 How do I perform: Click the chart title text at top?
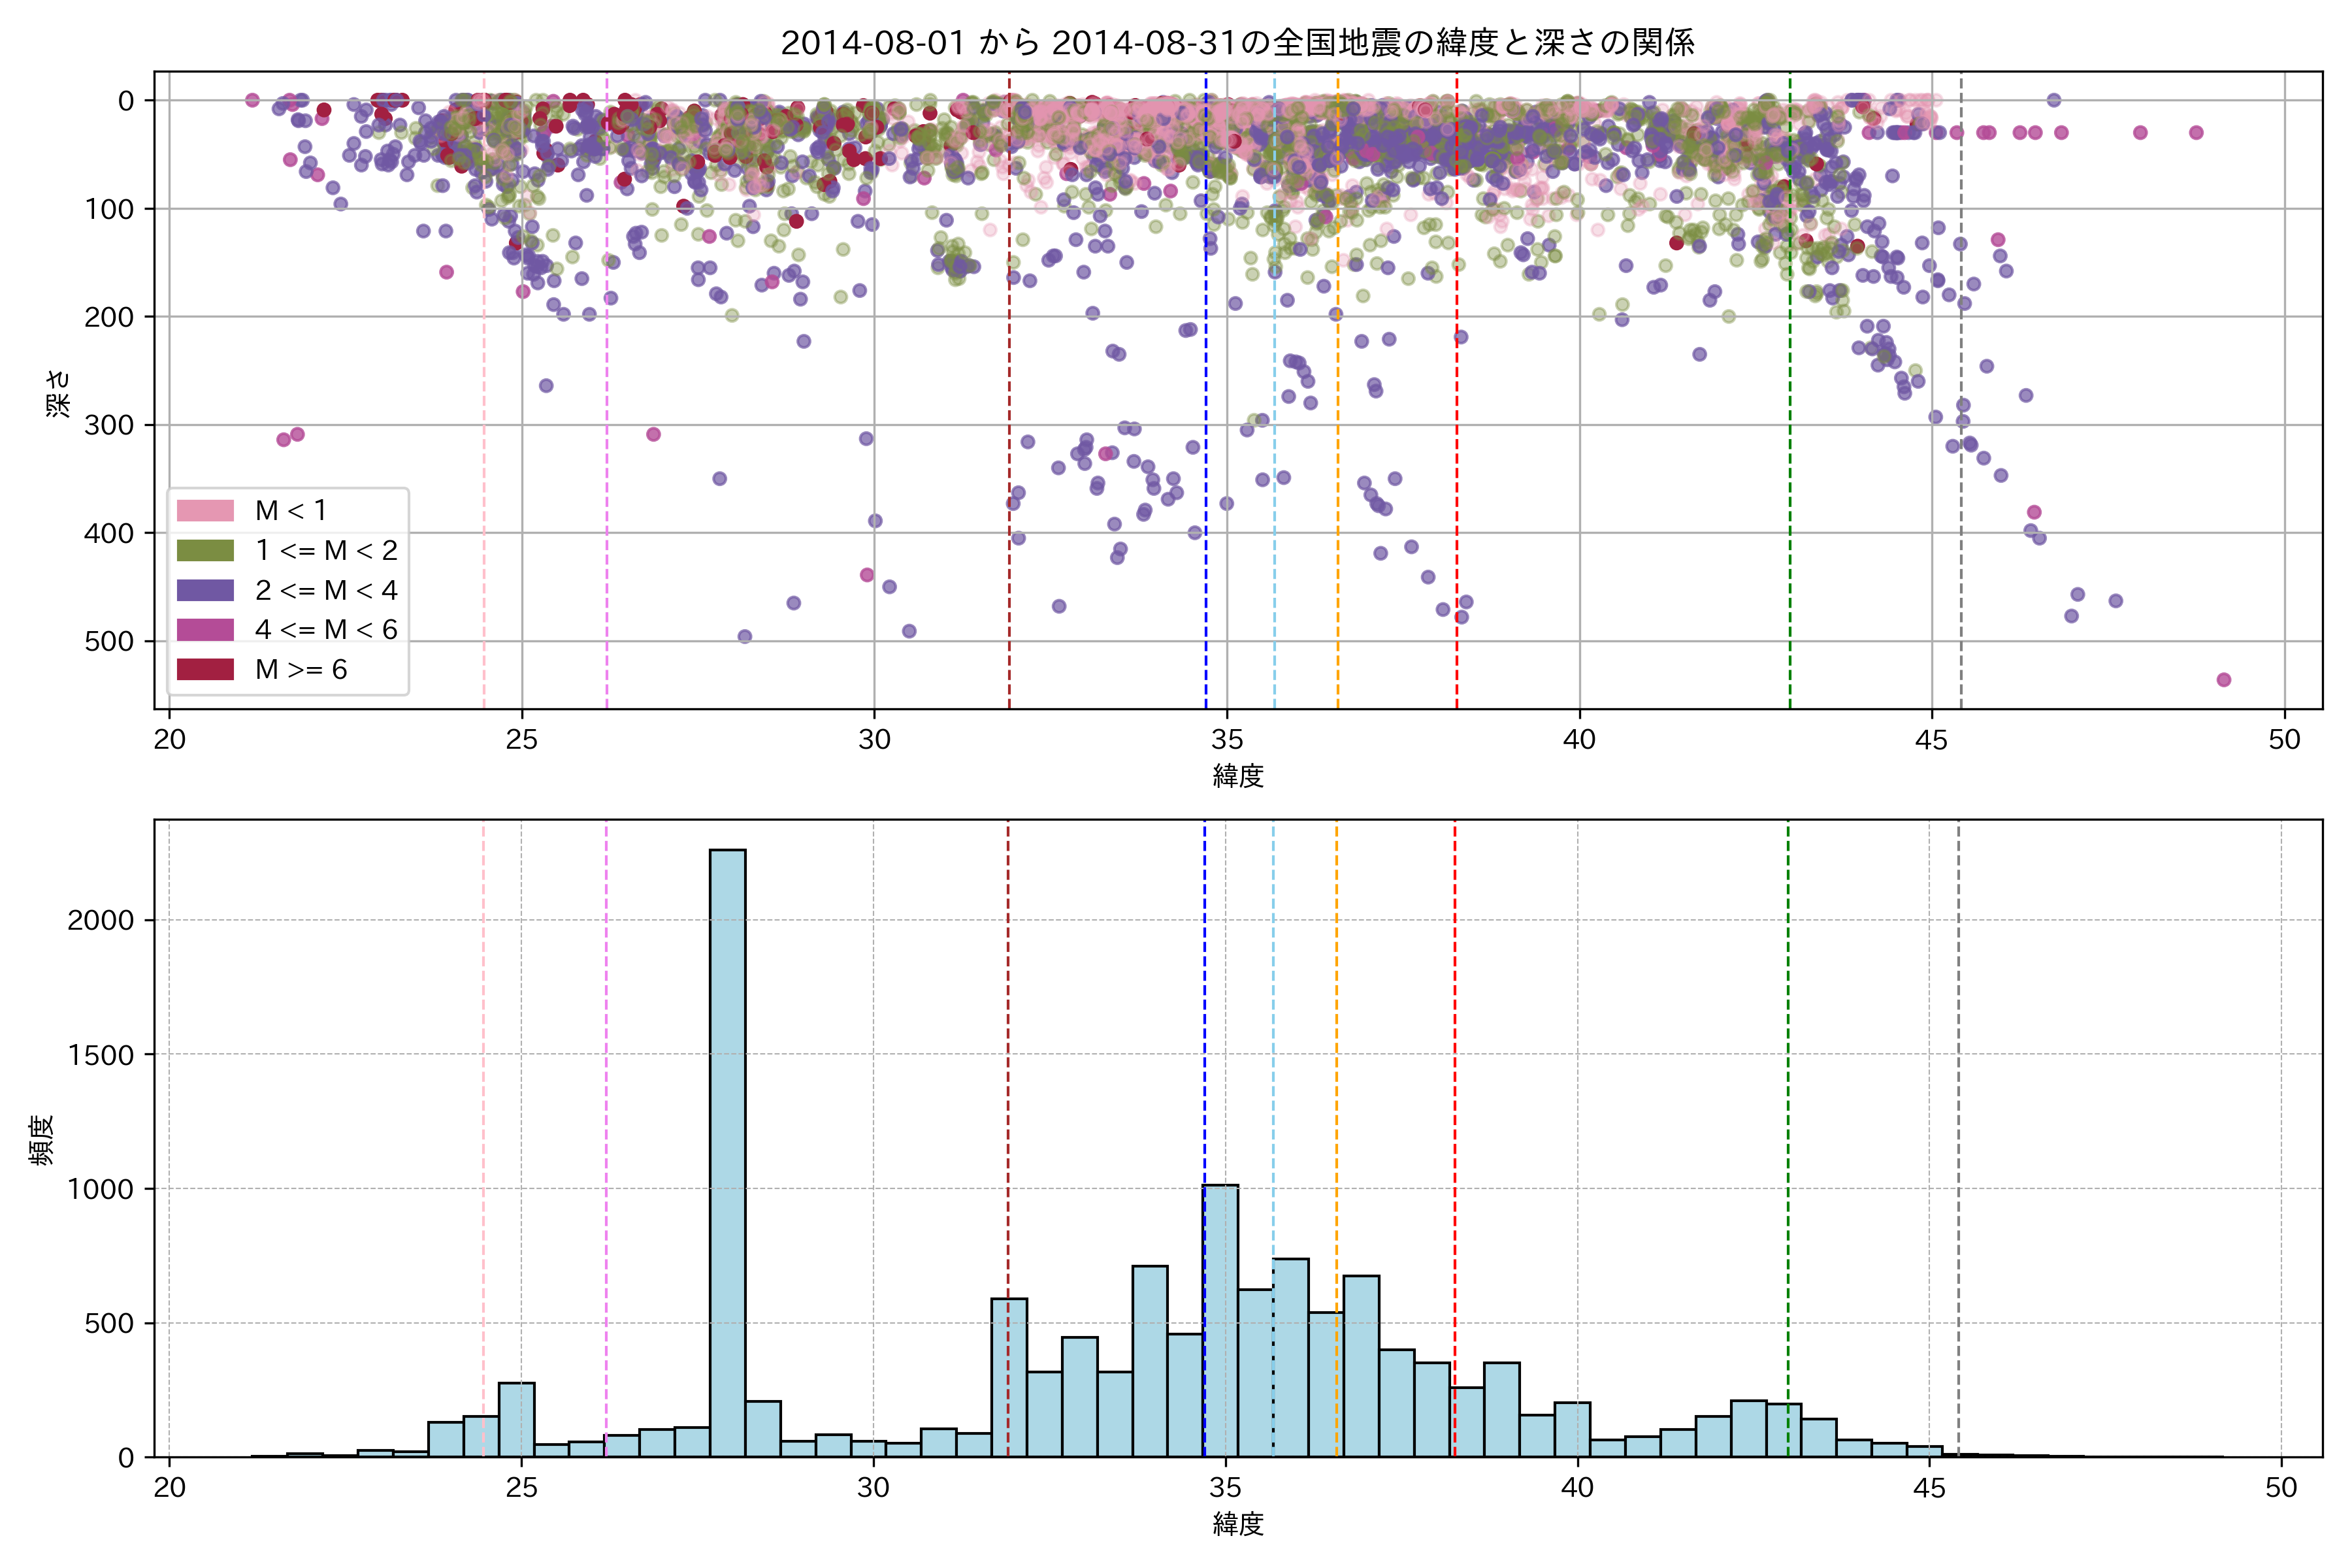(x=1237, y=43)
